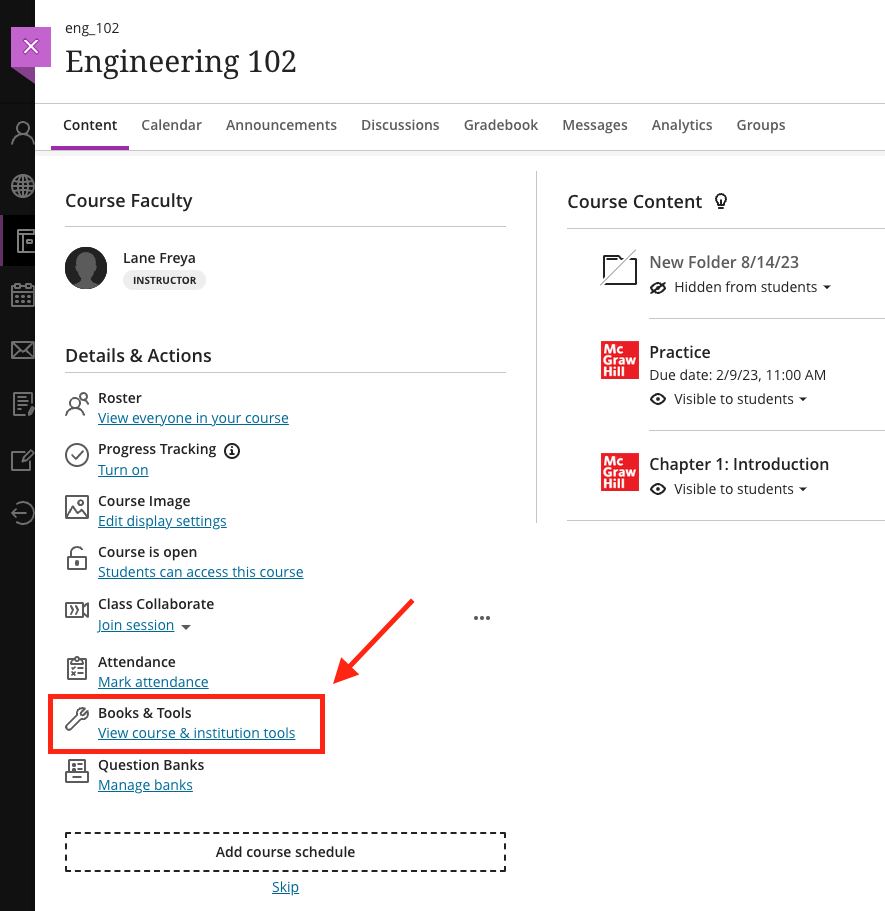Screen dimensions: 885x911
Task: Click View course & institution tools link
Action: click(x=196, y=733)
